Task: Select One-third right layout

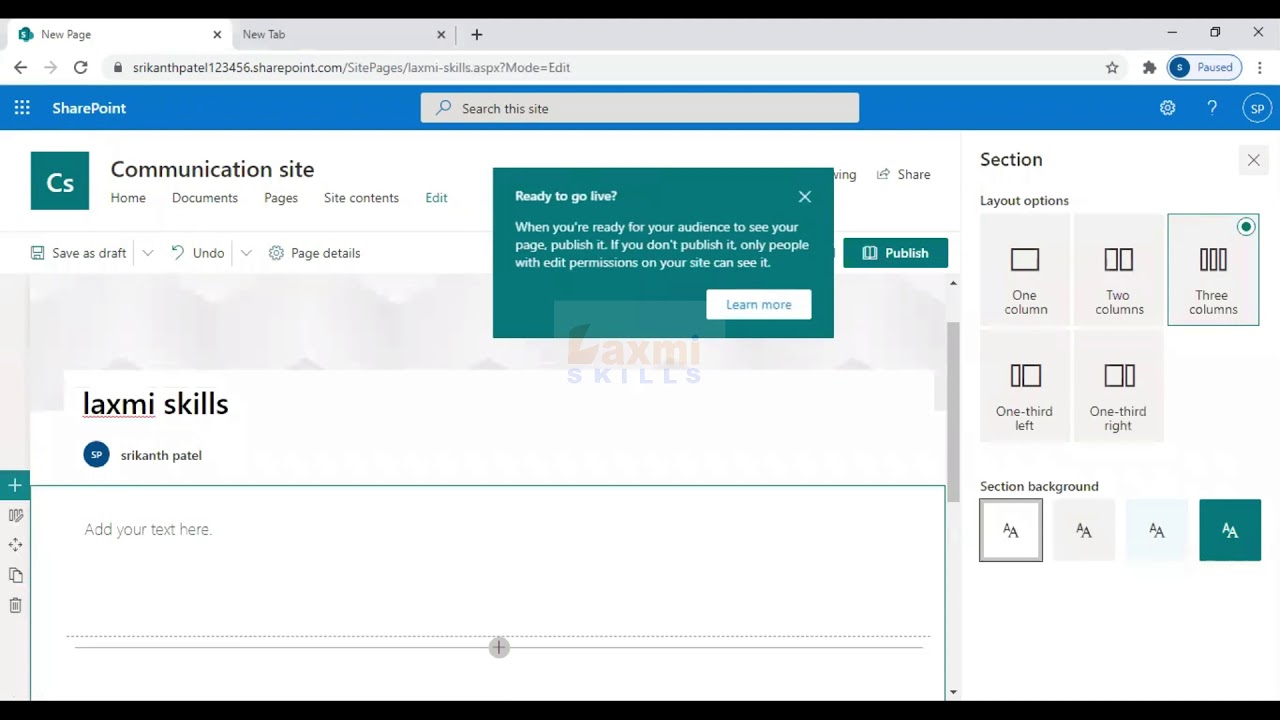Action: [1118, 386]
